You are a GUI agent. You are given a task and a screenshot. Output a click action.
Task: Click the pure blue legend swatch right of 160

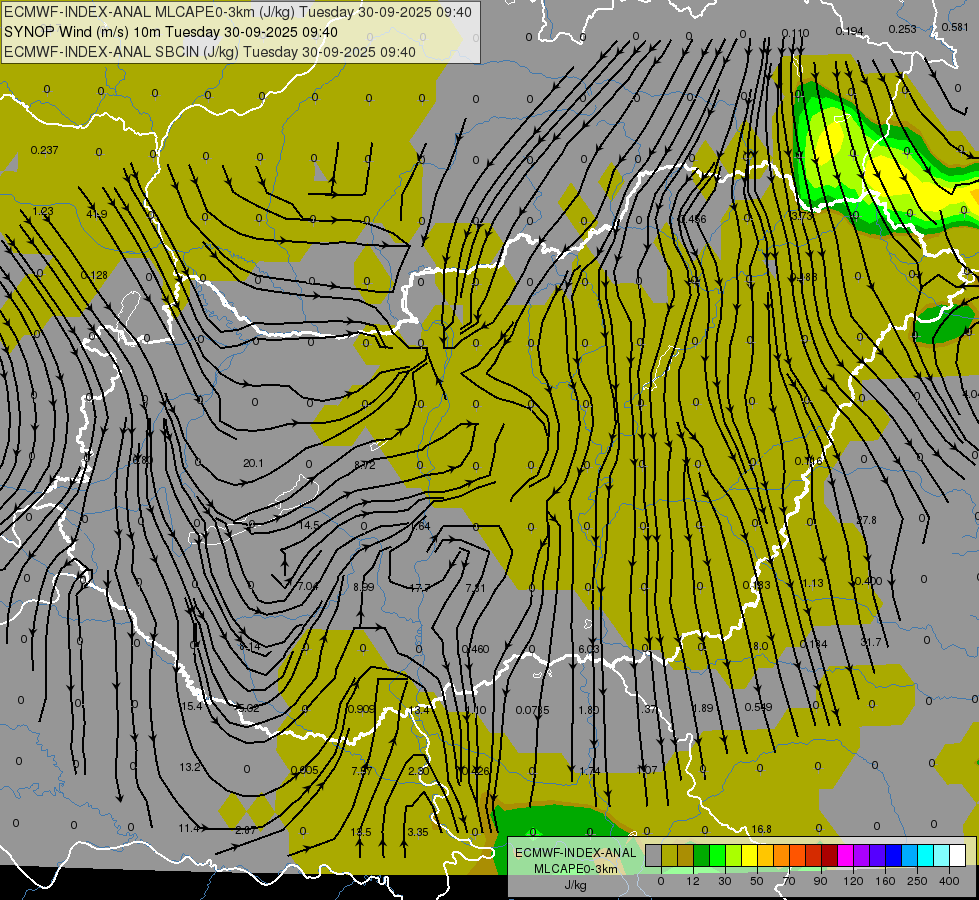point(893,856)
